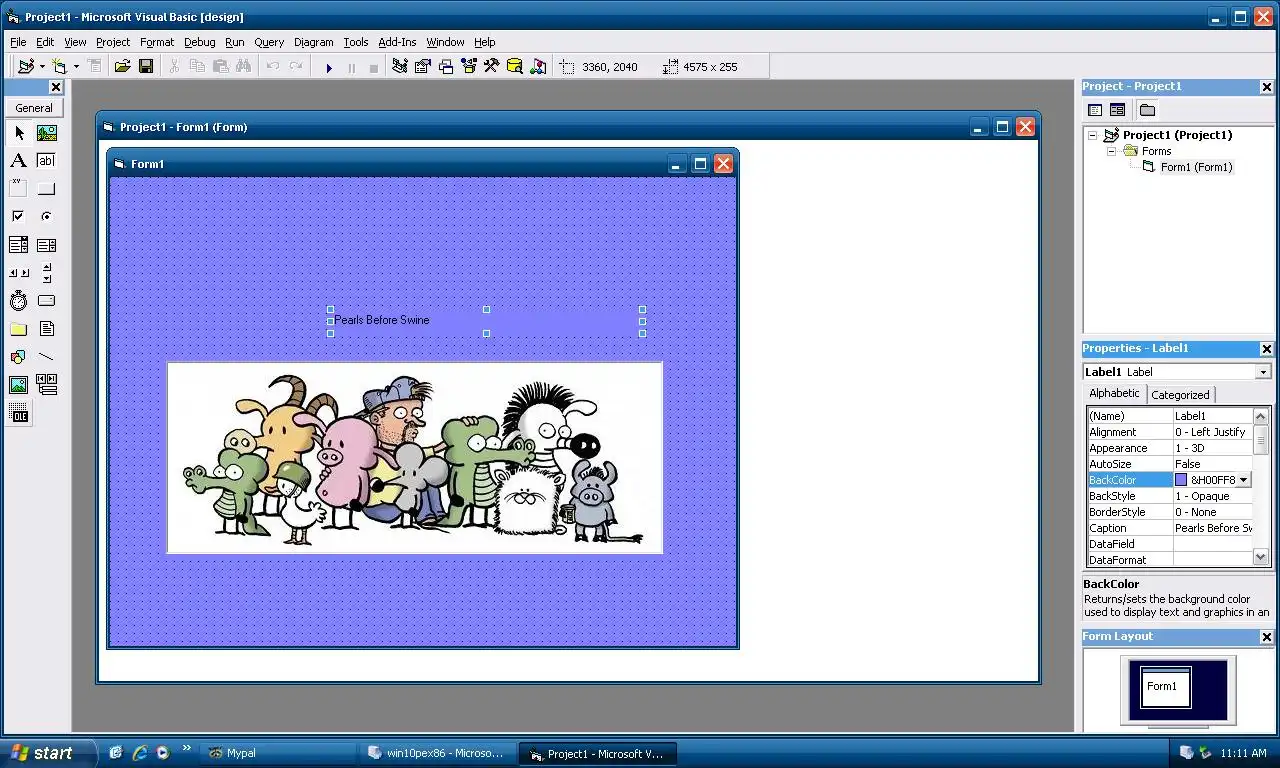Select the OptionButton control in the toolbox
Image resolution: width=1280 pixels, height=768 pixels.
click(47, 217)
